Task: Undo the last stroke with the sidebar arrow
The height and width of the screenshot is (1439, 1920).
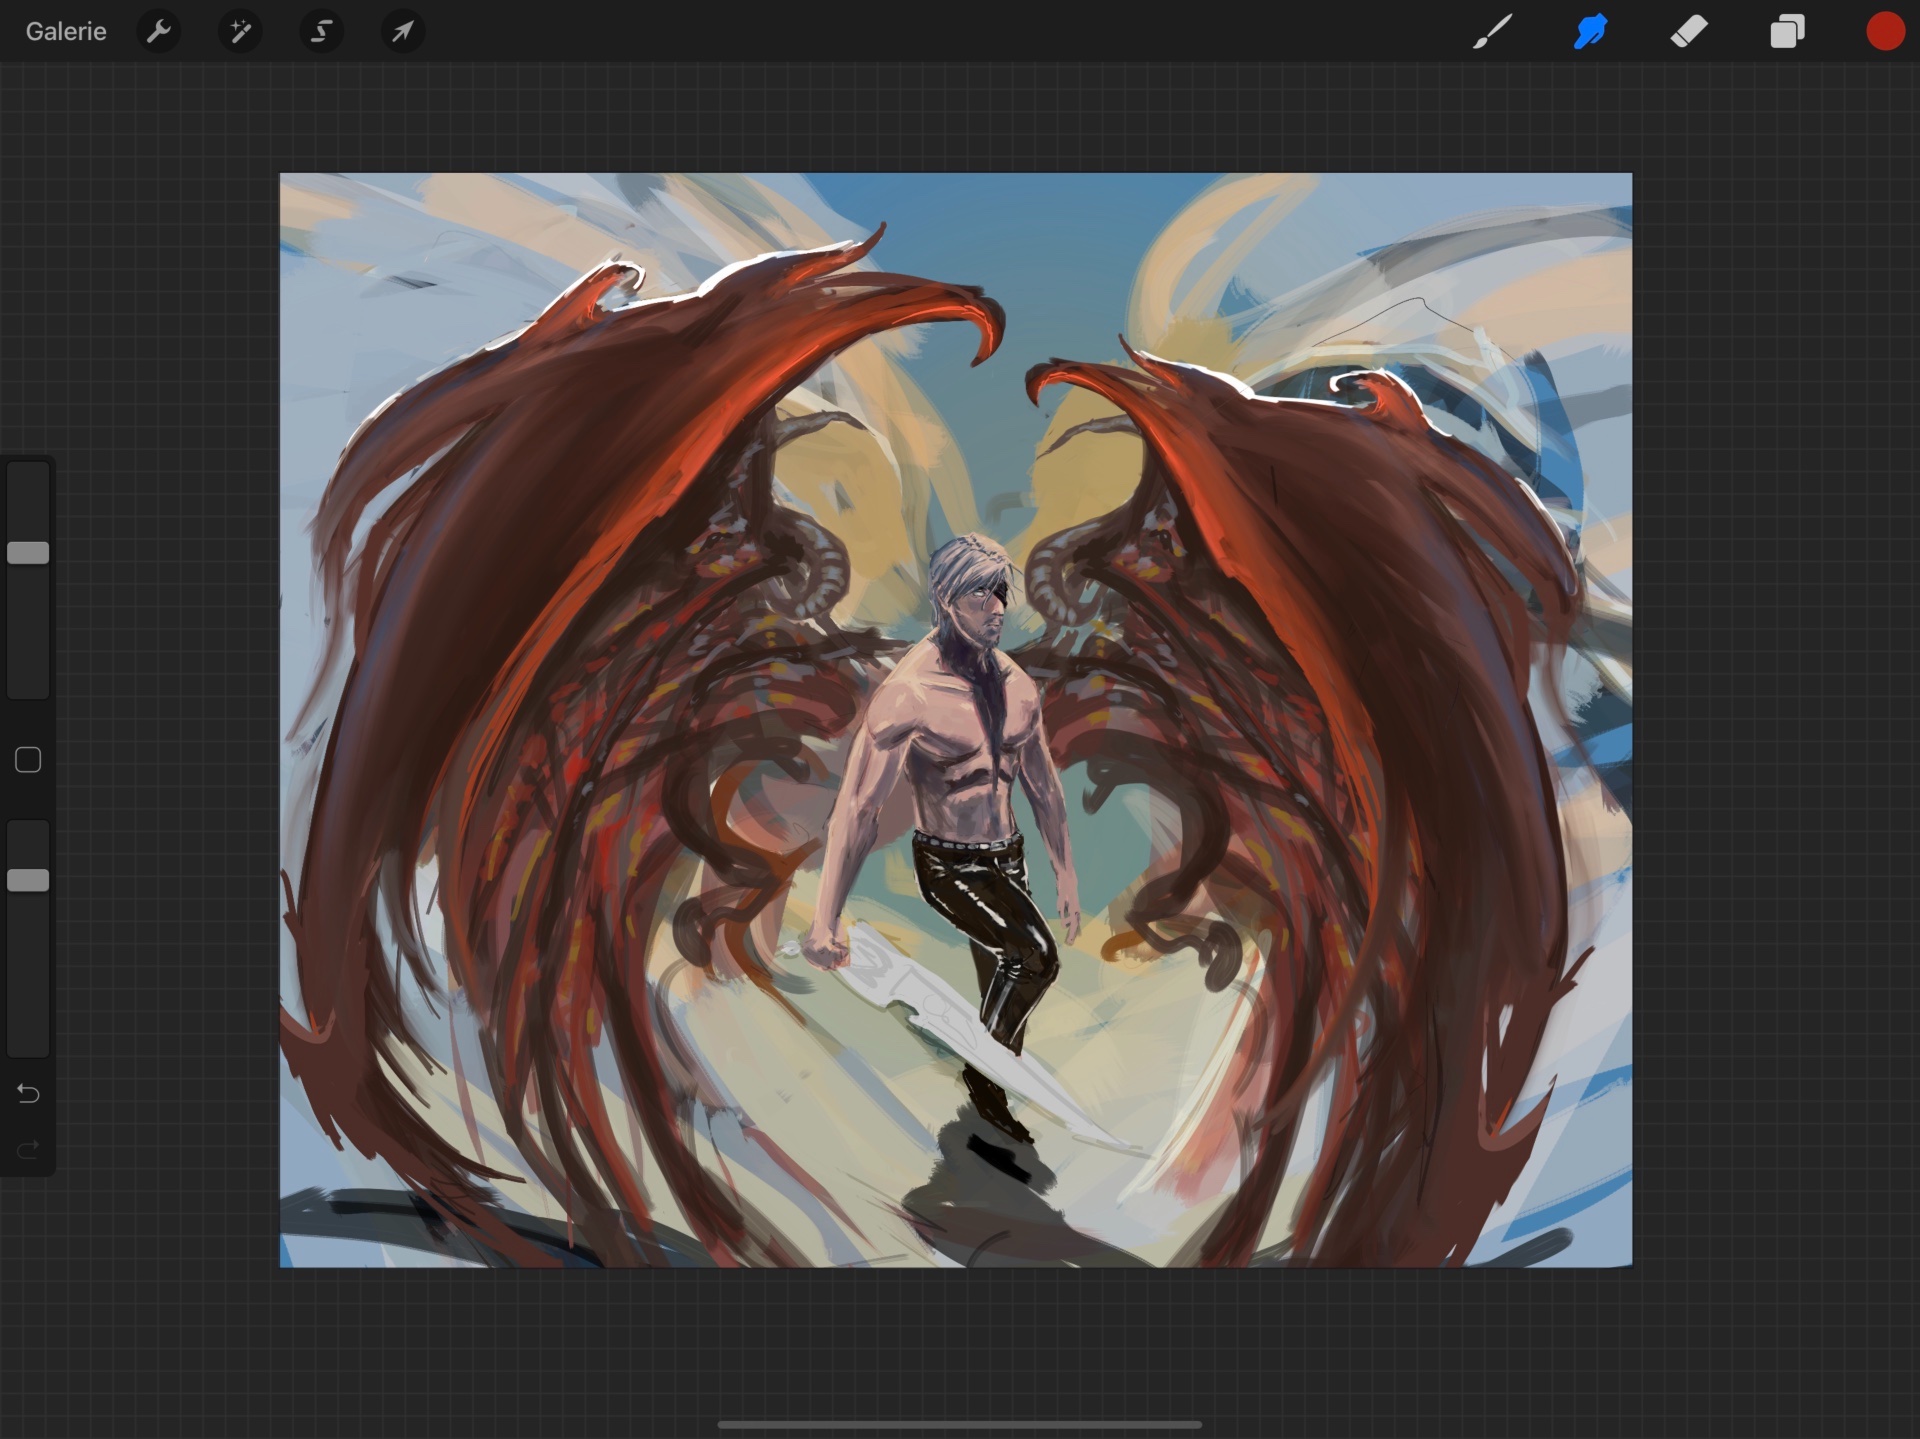Action: click(x=28, y=1094)
